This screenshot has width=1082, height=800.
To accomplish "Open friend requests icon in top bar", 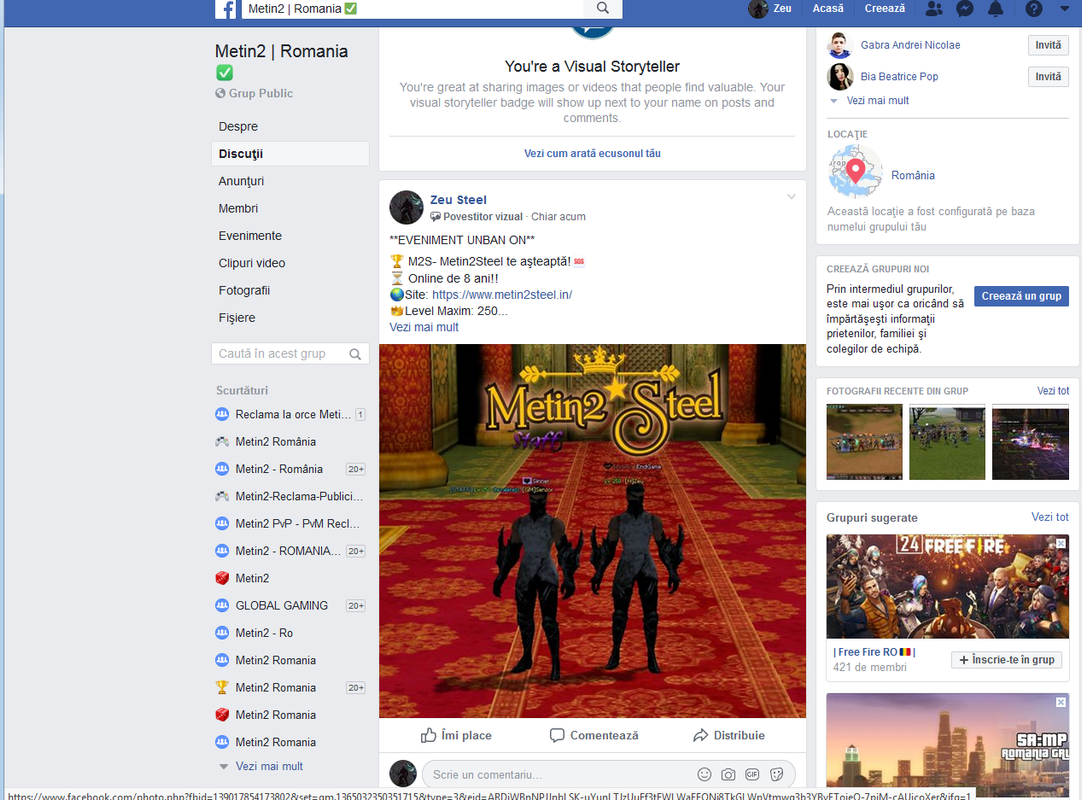I will tap(934, 8).
